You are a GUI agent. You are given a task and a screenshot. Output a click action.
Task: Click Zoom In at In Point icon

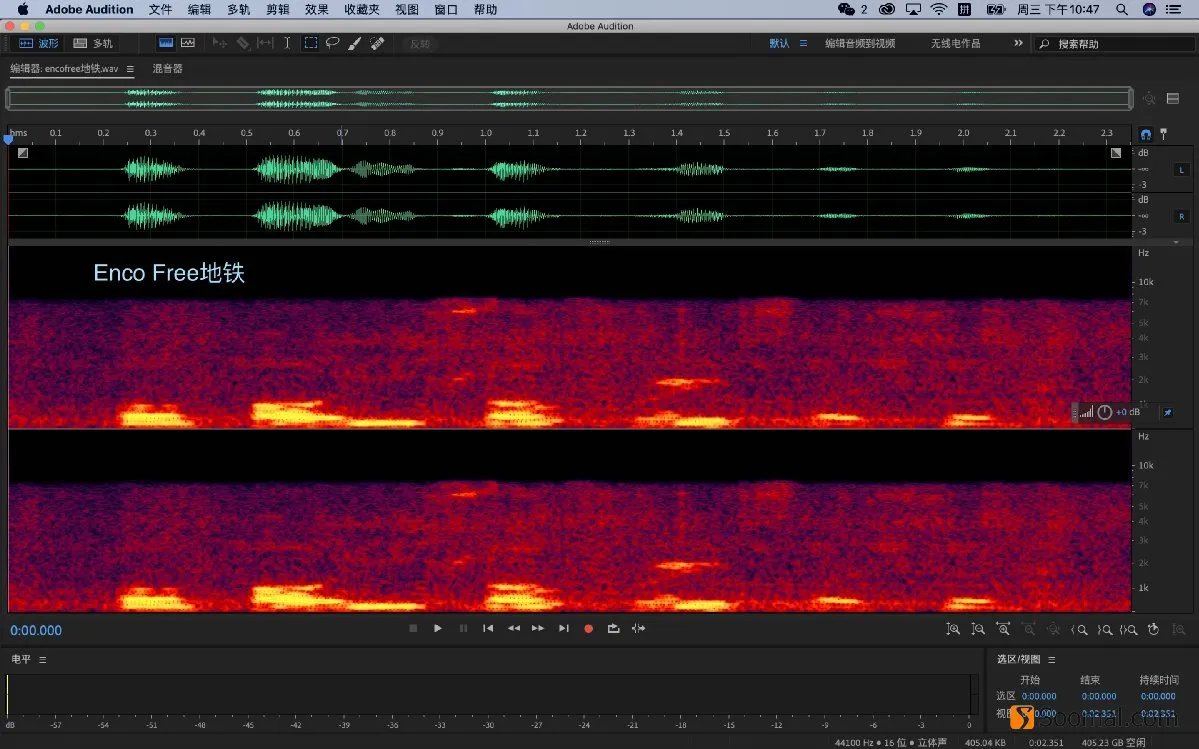1080,630
